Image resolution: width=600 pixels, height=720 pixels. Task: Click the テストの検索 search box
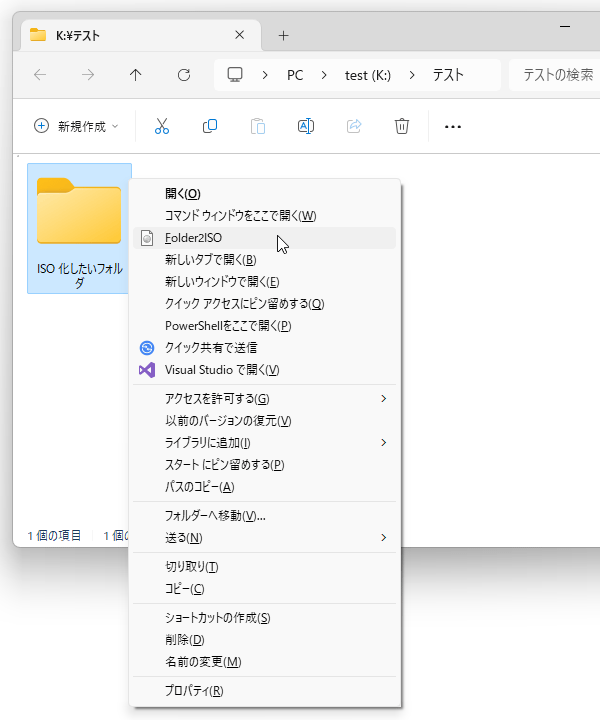(x=555, y=75)
